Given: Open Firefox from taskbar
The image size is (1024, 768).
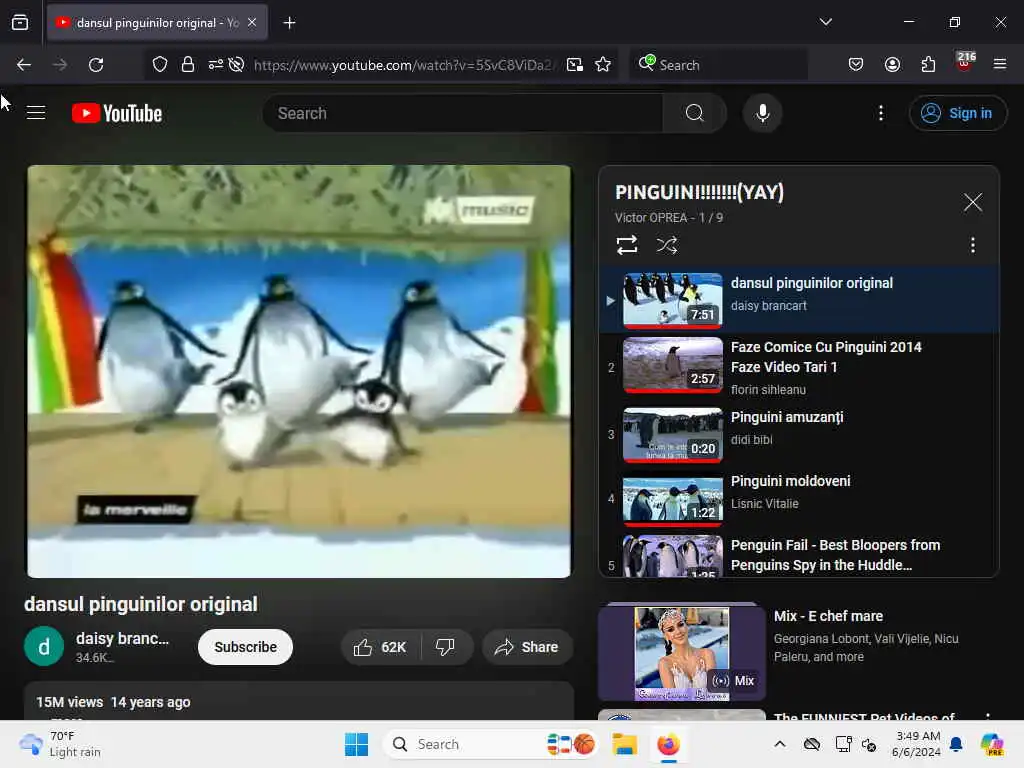Looking at the screenshot, I should 668,744.
